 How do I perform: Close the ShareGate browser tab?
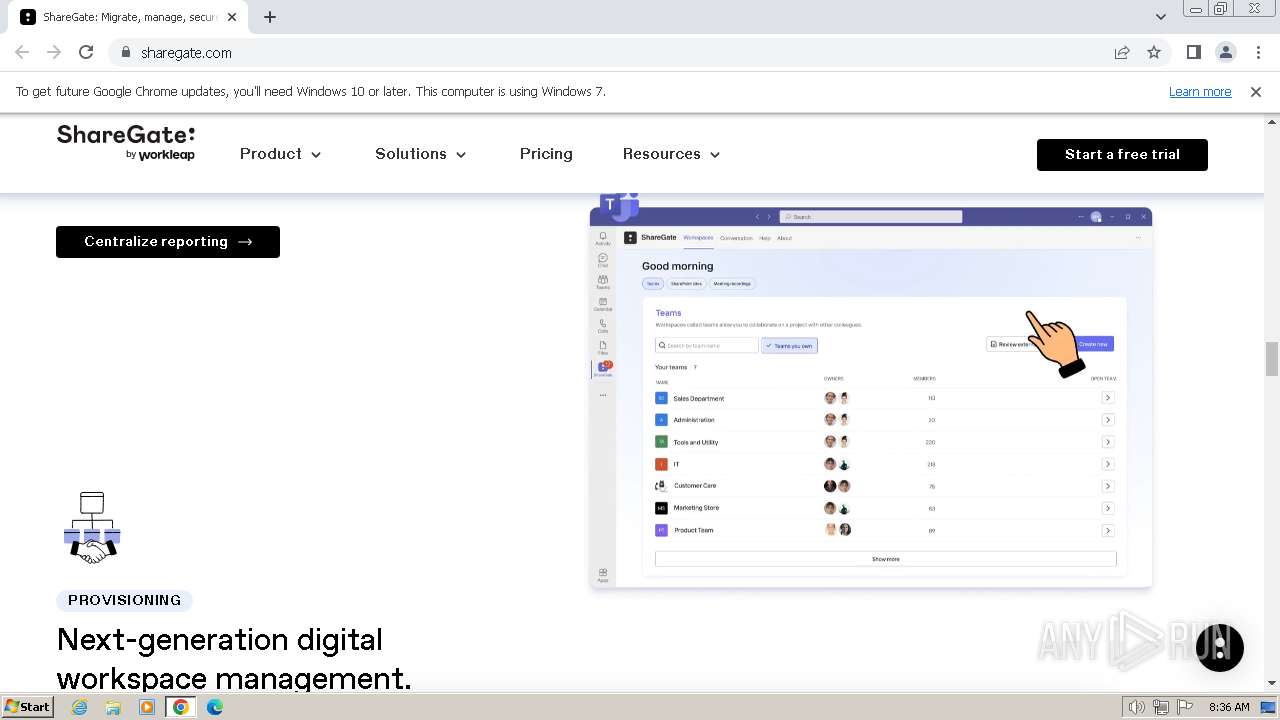tap(232, 17)
